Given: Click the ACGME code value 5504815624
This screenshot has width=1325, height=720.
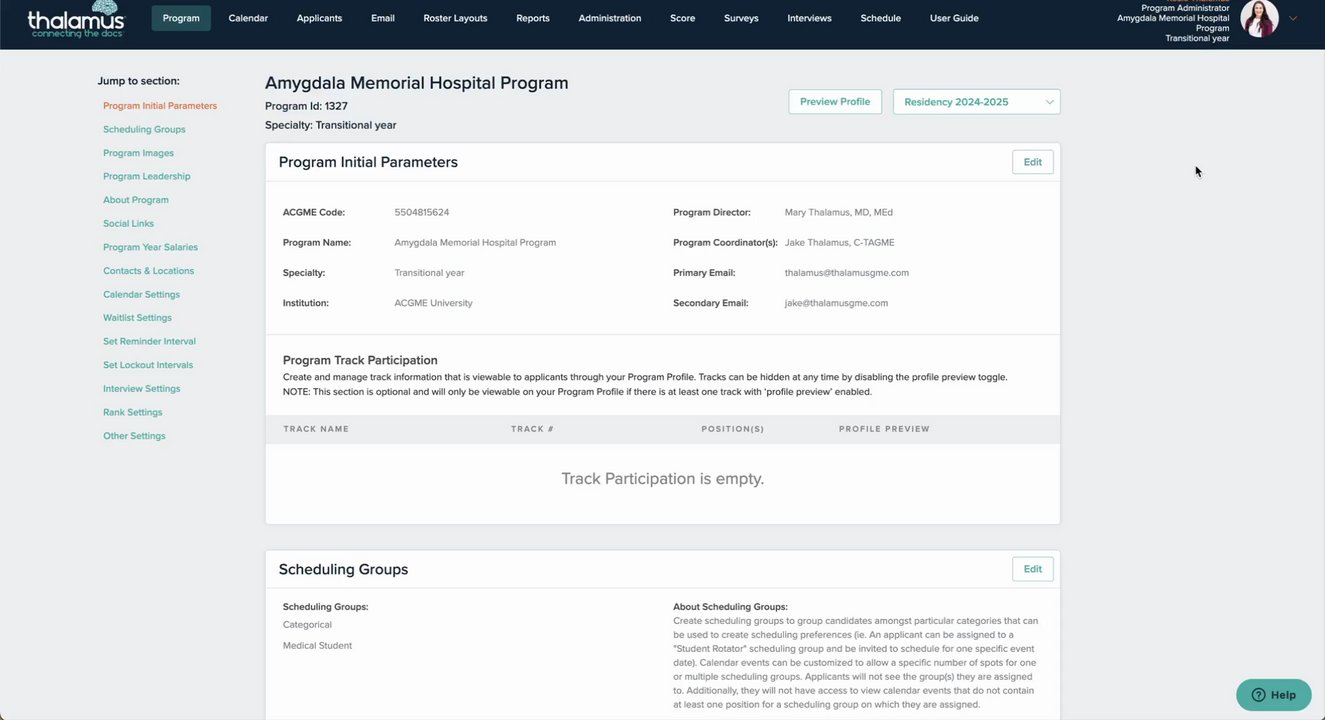Looking at the screenshot, I should (x=422, y=213).
